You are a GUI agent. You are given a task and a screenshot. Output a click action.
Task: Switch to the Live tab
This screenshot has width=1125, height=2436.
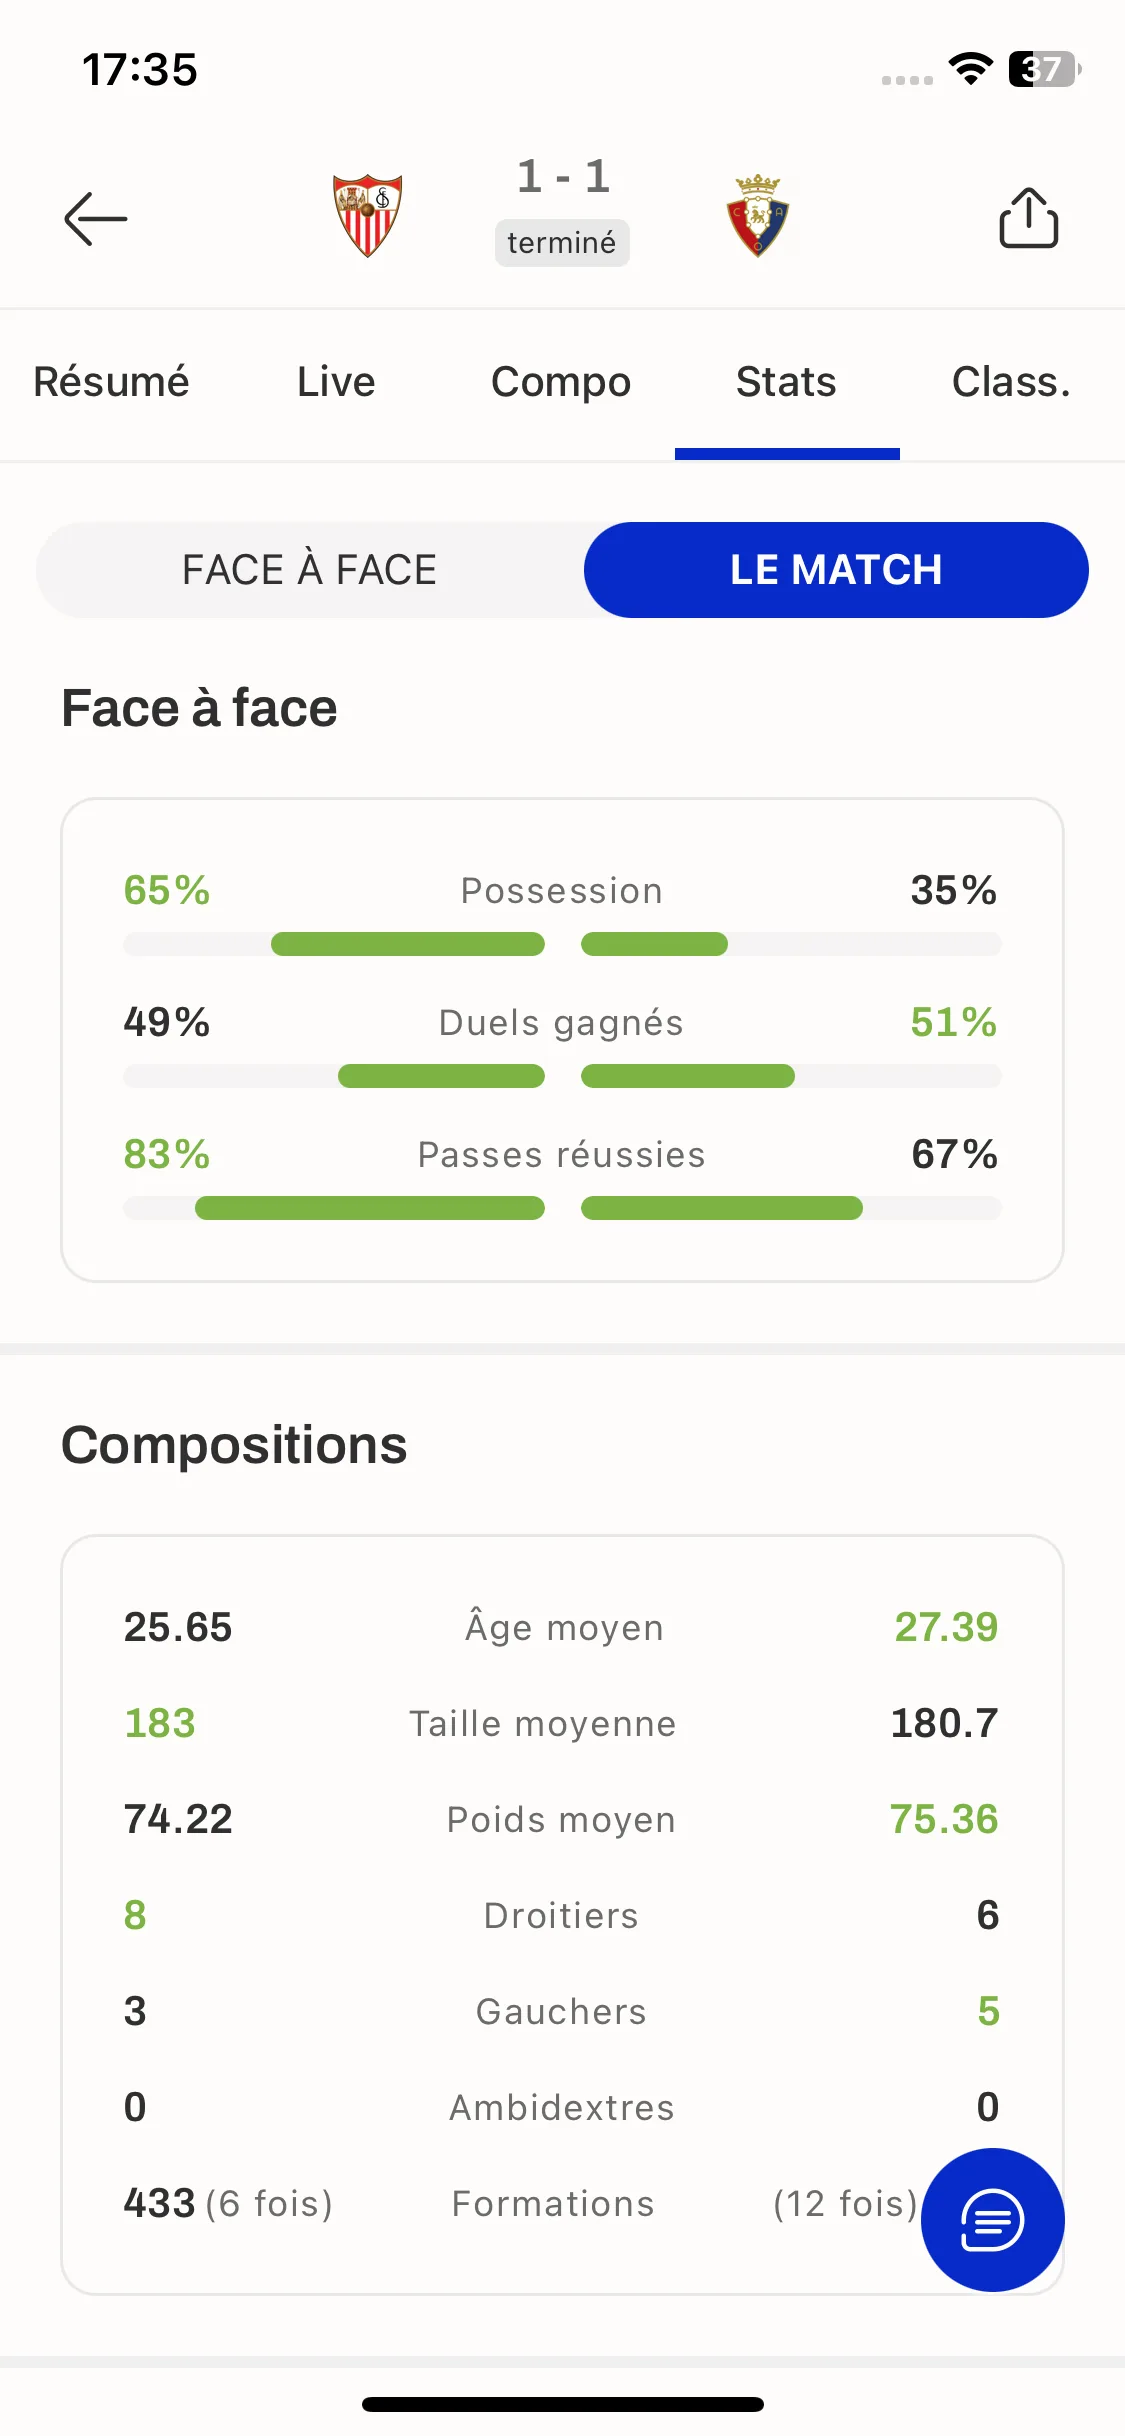(x=337, y=382)
